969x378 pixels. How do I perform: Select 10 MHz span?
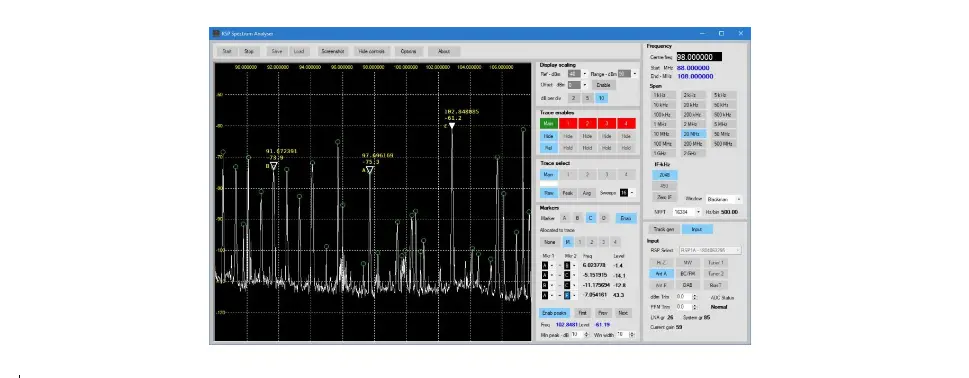point(664,134)
